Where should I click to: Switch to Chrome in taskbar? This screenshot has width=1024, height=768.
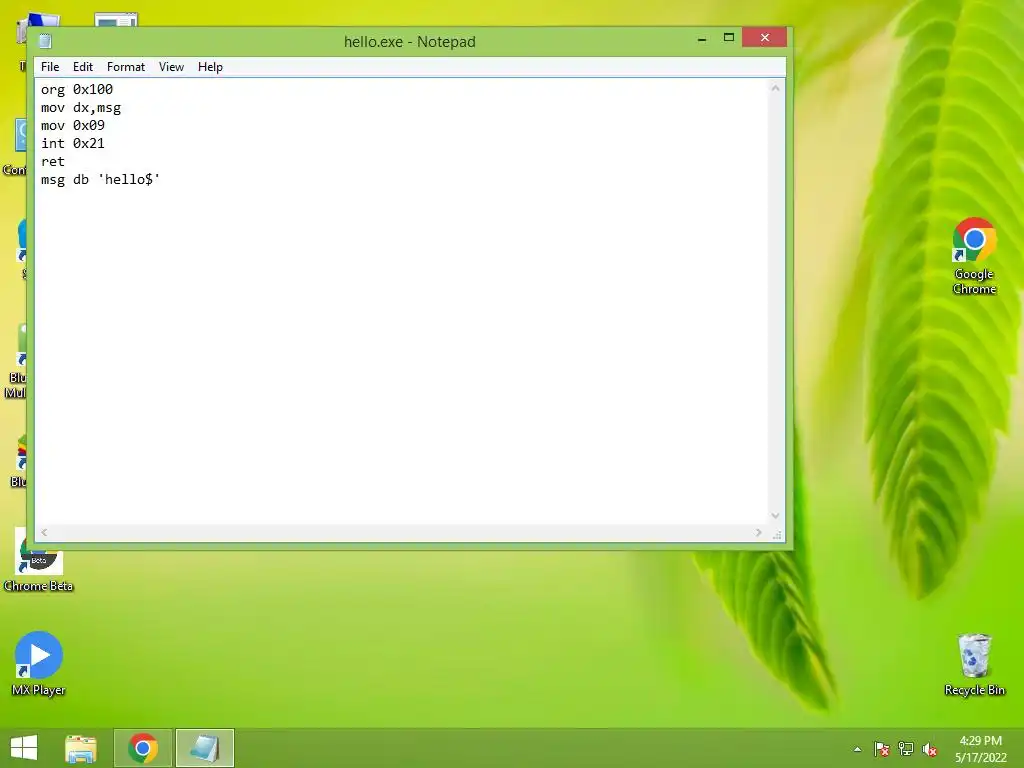pyautogui.click(x=142, y=748)
